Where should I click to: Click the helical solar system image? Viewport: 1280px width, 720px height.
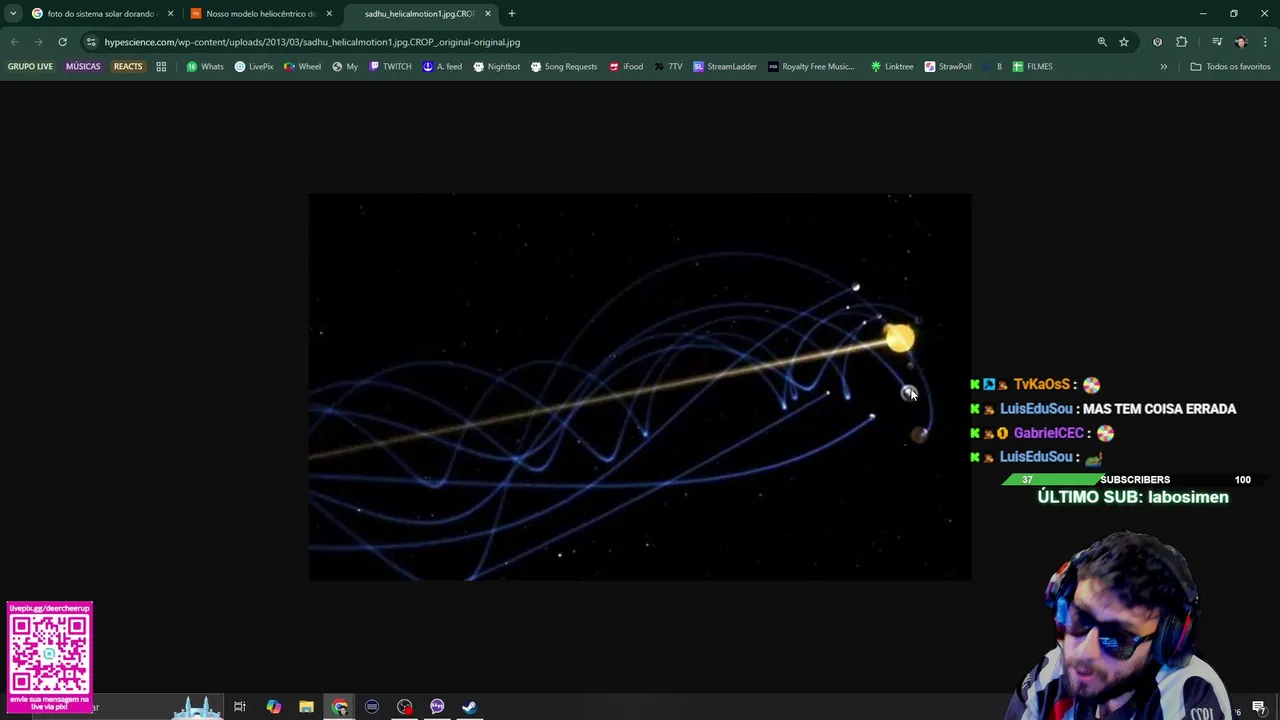[640, 387]
